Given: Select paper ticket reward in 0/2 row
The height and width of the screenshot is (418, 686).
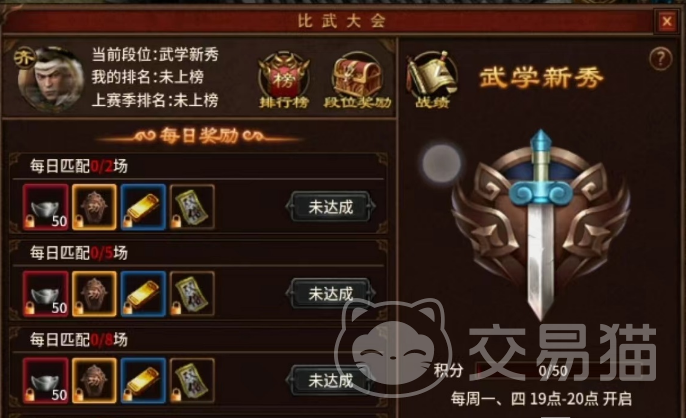Looking at the screenshot, I should (x=192, y=207).
